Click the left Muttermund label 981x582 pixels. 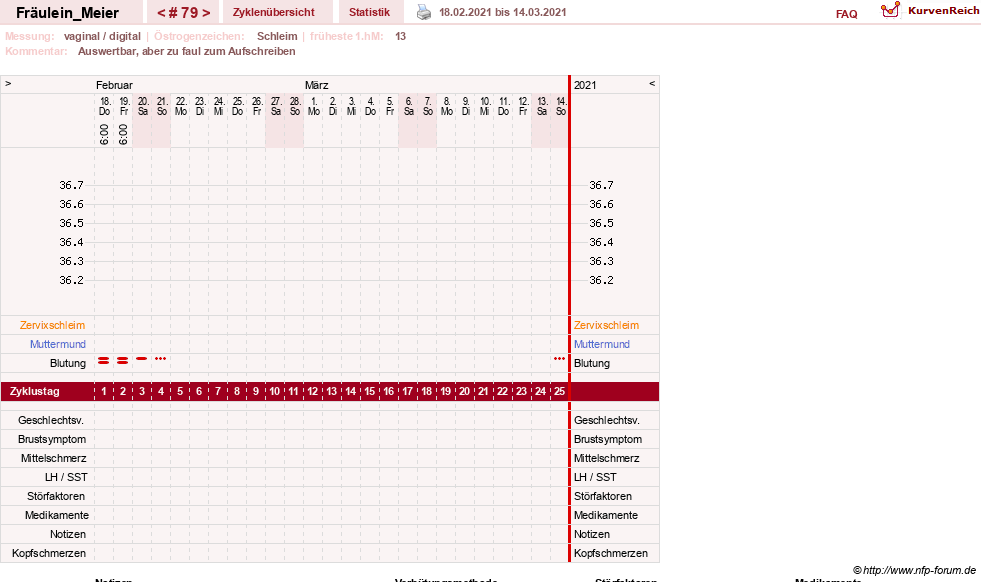[58, 344]
